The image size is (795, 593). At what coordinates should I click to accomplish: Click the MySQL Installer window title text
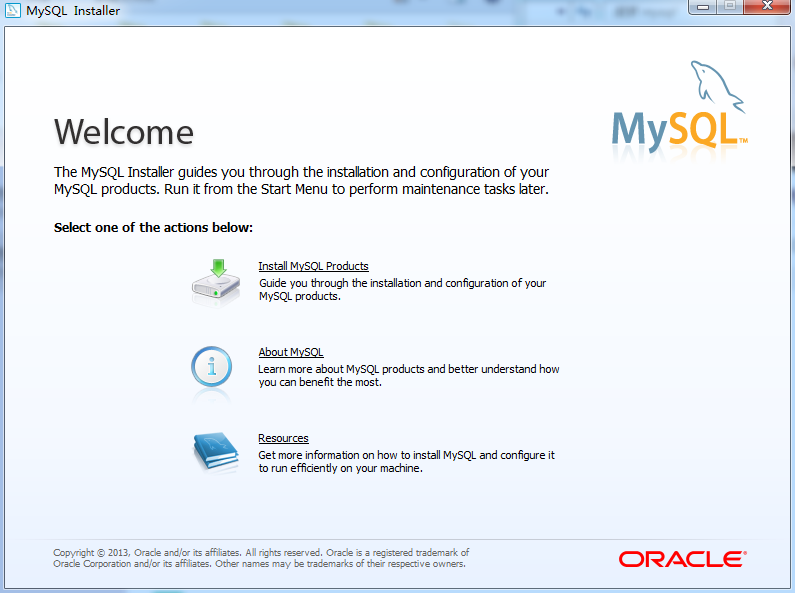click(x=73, y=11)
